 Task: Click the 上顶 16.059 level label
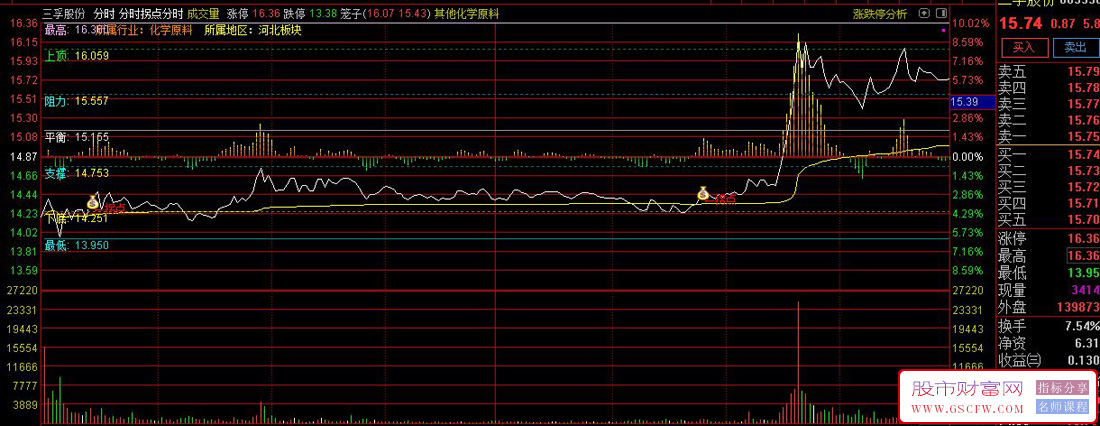[x=76, y=55]
